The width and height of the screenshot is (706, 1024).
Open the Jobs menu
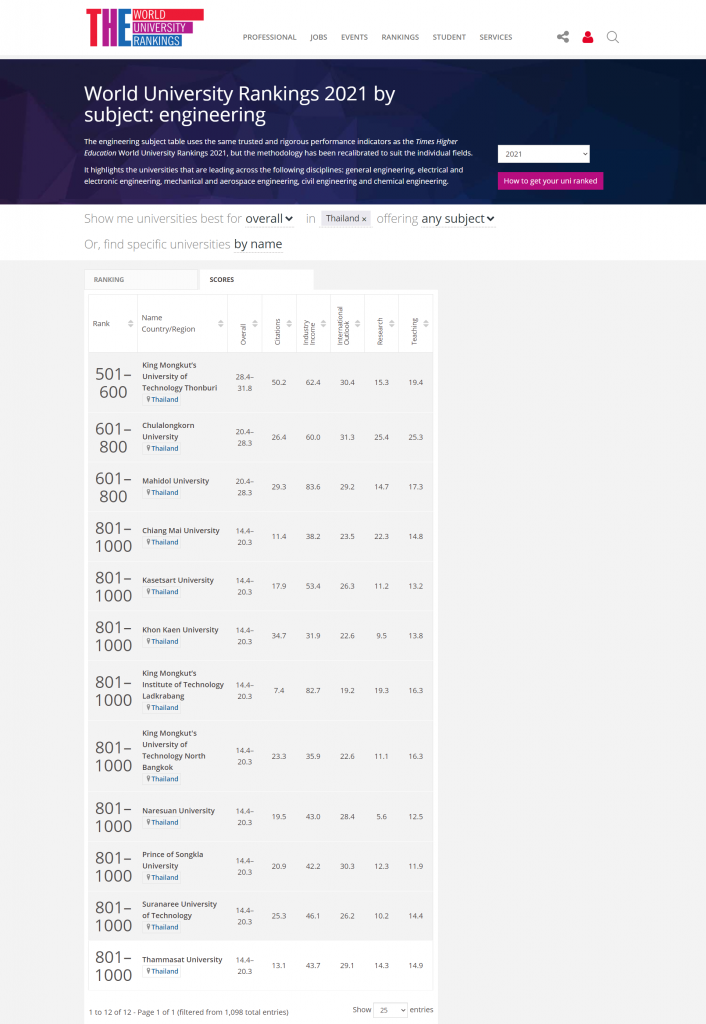coord(319,37)
